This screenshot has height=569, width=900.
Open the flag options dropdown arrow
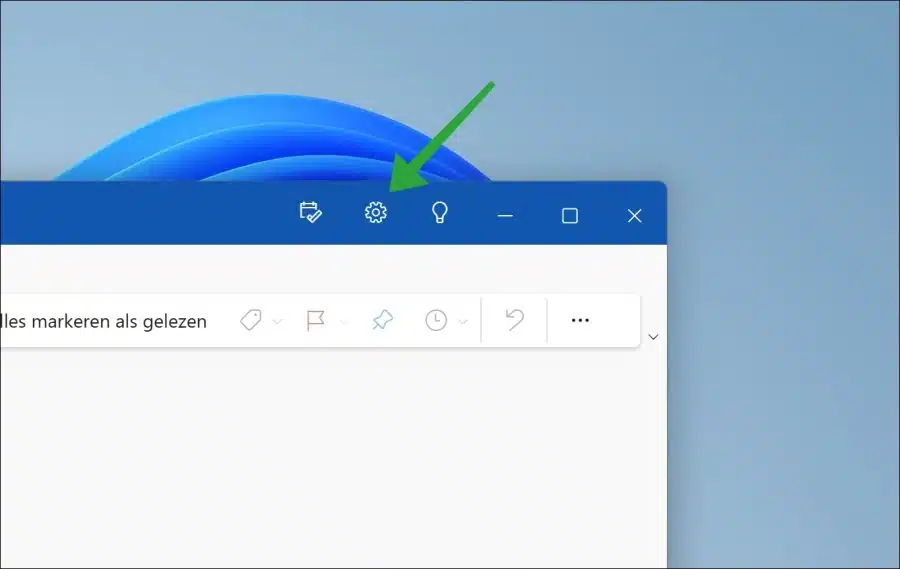click(x=343, y=322)
